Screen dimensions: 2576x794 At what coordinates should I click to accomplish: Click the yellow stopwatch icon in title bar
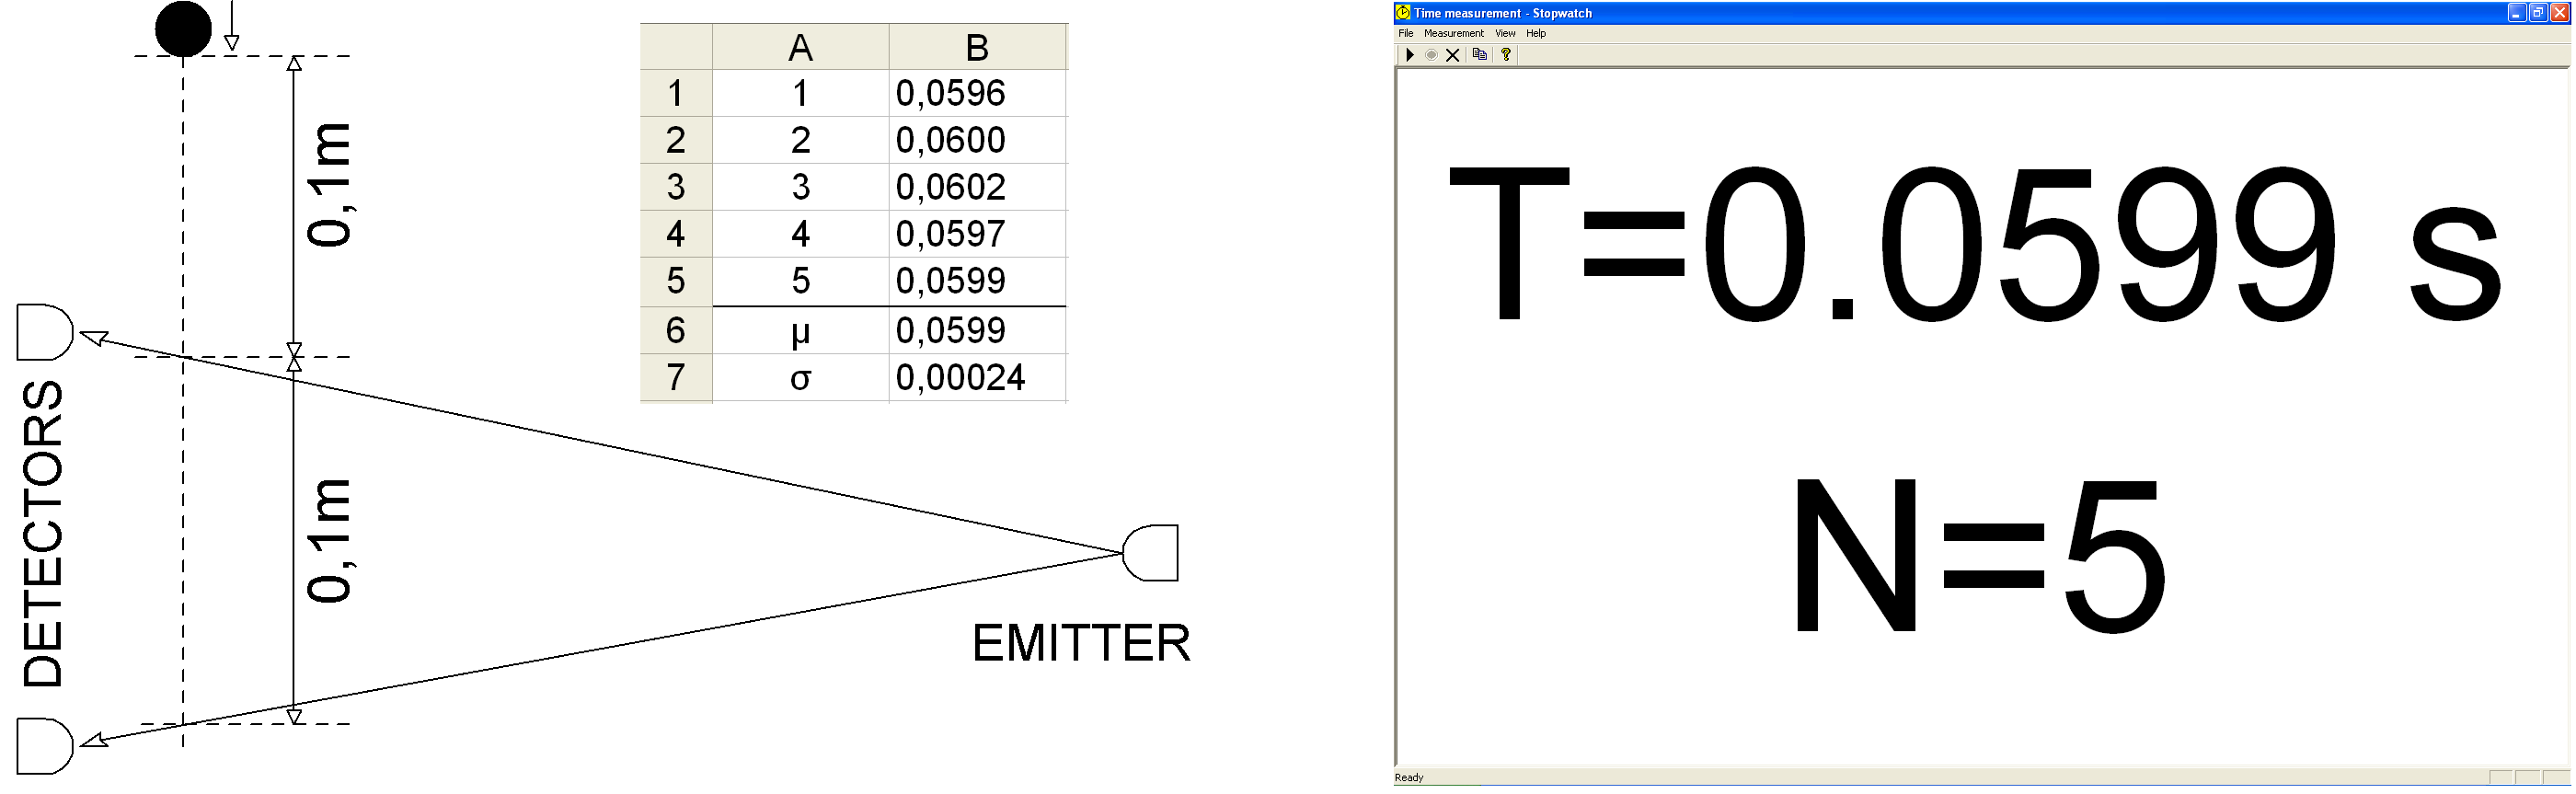pyautogui.click(x=1403, y=13)
